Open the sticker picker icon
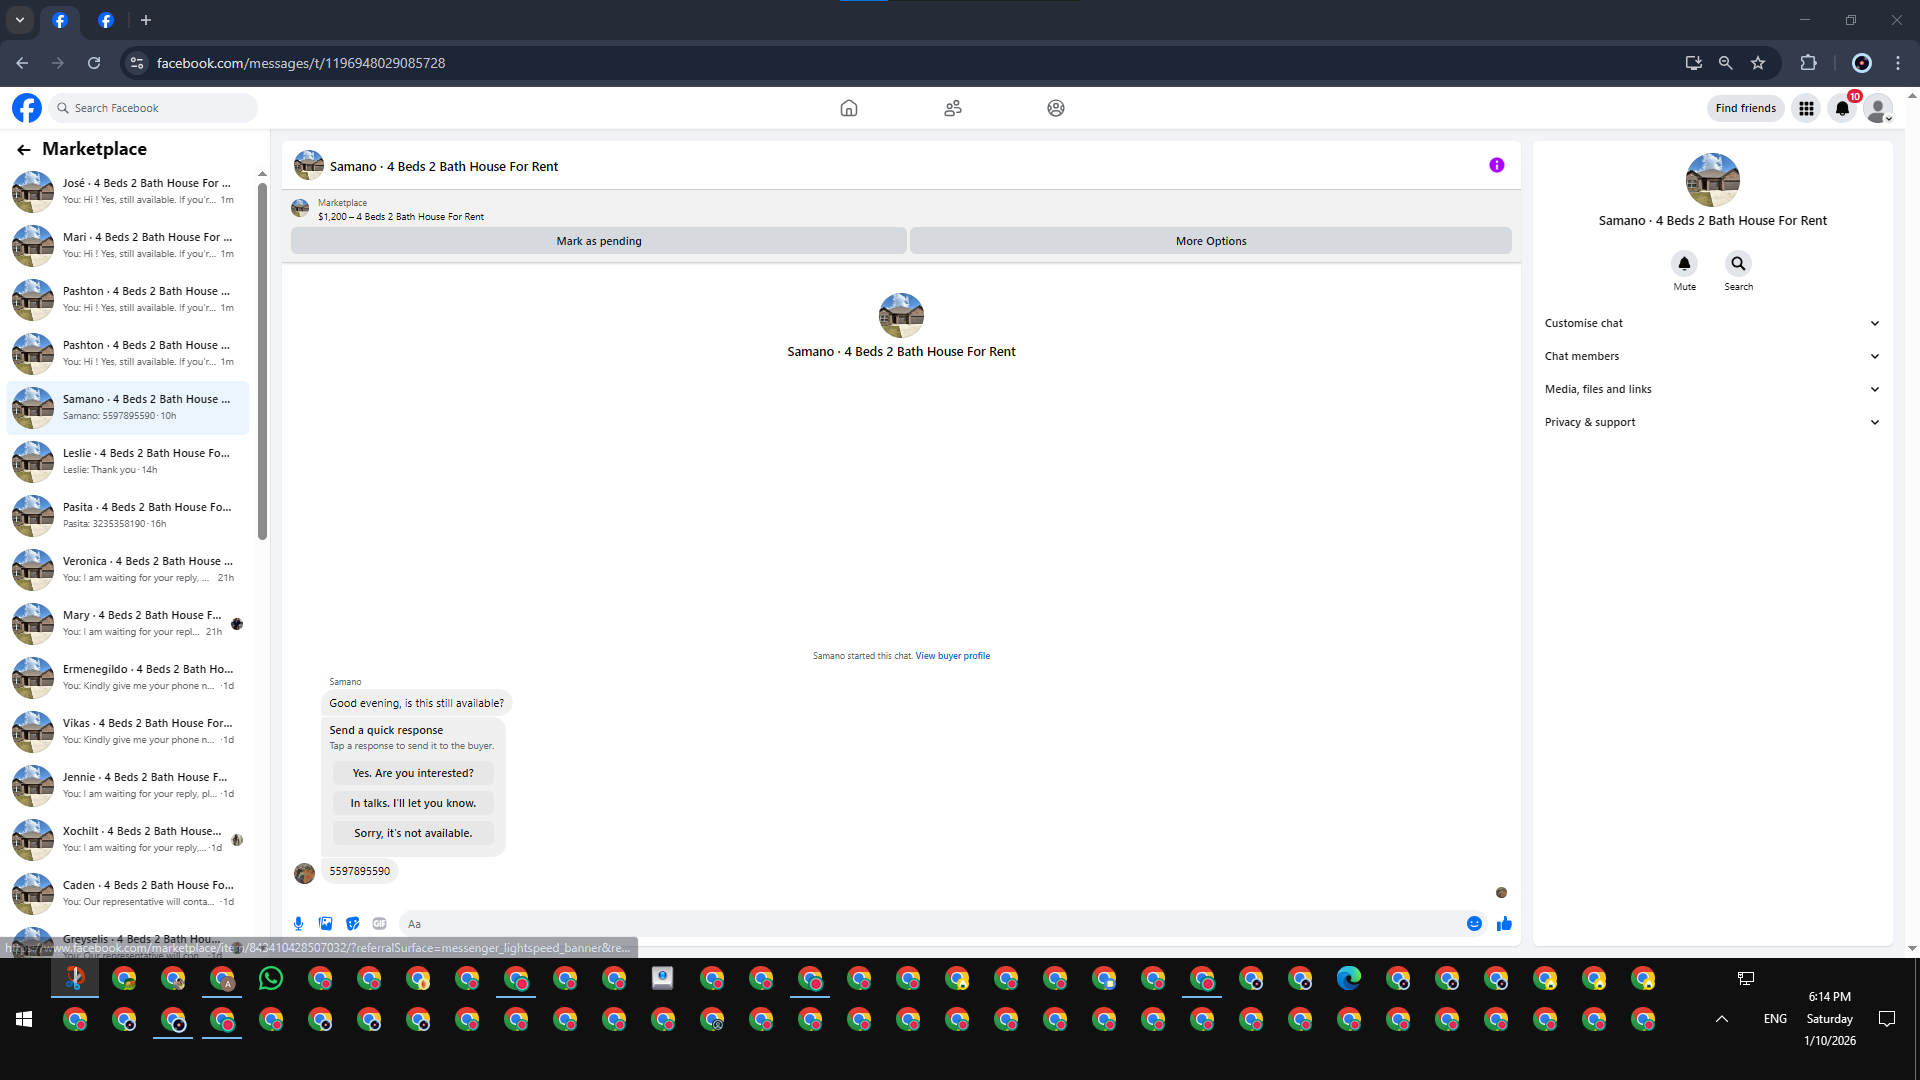The image size is (1920, 1080). [352, 924]
